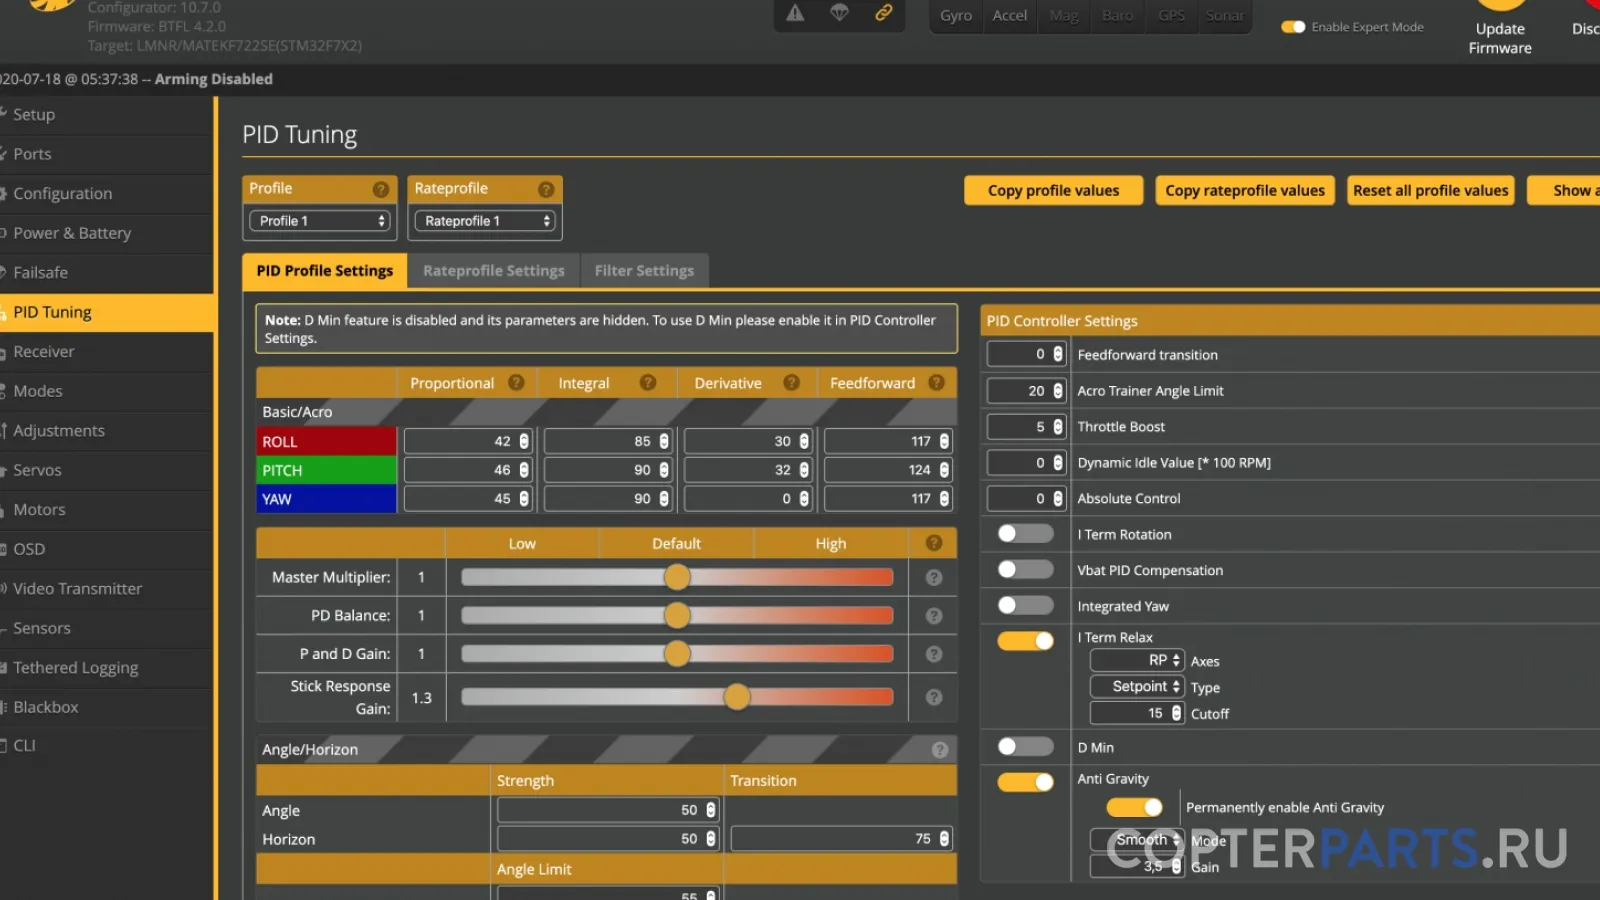Image resolution: width=1600 pixels, height=900 pixels.
Task: Open the Rateprofile Settings tab
Action: 494,271
